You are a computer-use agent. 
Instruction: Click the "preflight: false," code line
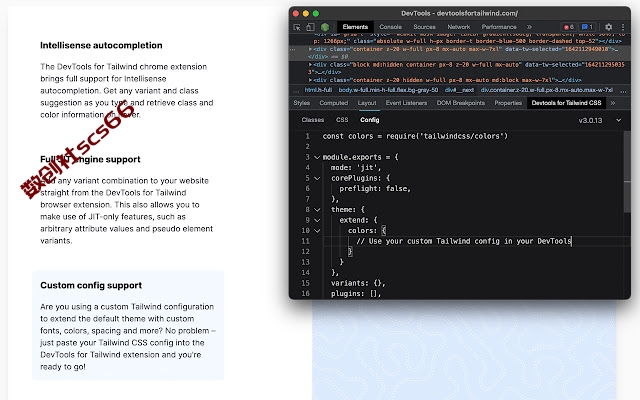(375, 189)
